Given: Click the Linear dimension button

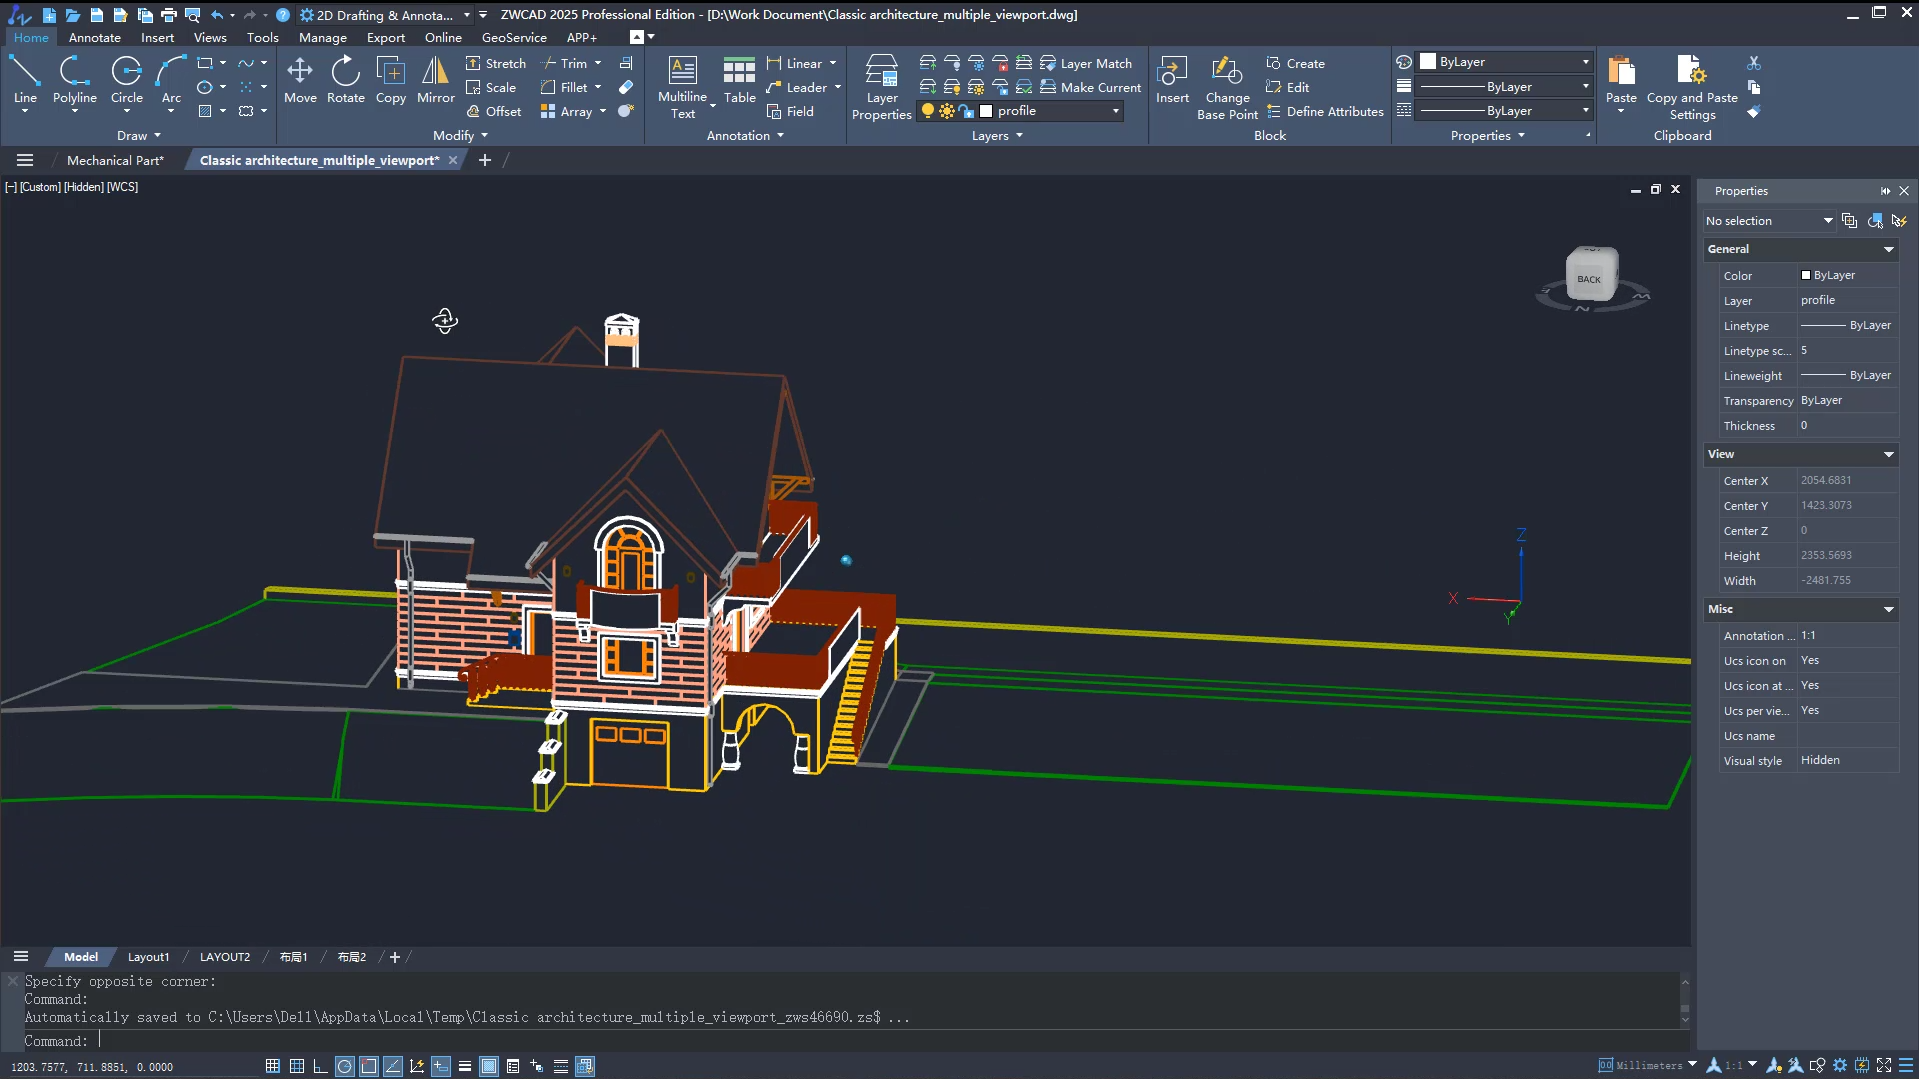Looking at the screenshot, I should click(794, 63).
